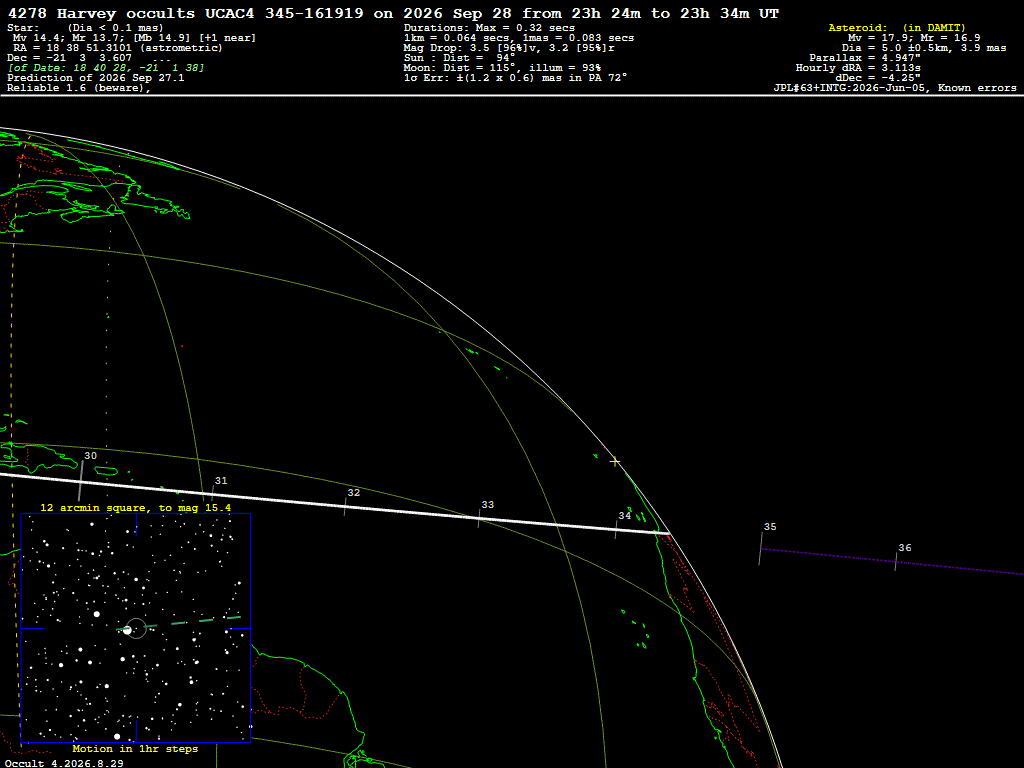The image size is (1024, 768).
Task: Click the yellow crosshair marker on the map
Action: point(615,462)
